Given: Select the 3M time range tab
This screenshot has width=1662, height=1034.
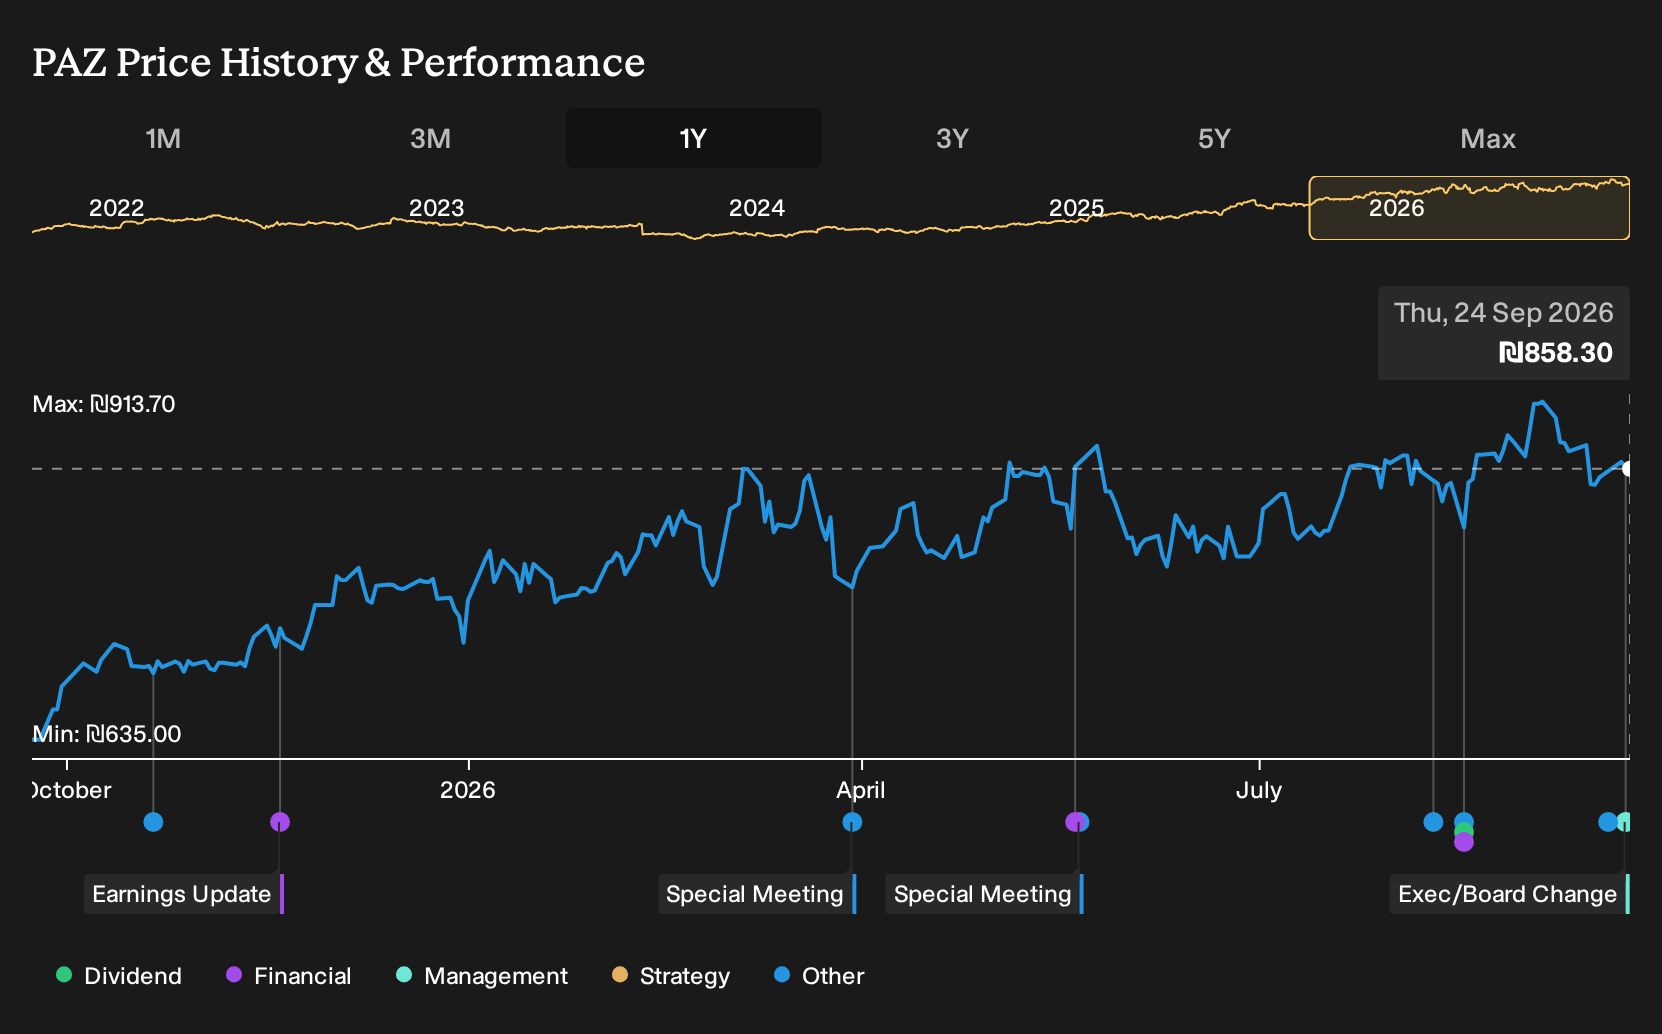Looking at the screenshot, I should tap(430, 138).
